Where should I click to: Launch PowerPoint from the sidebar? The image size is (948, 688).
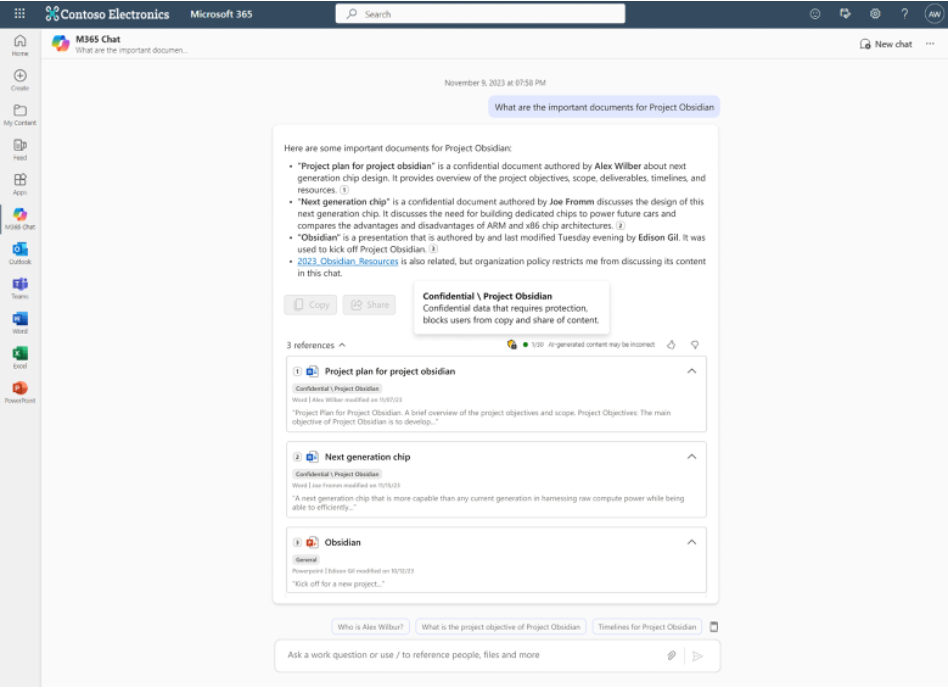(x=20, y=392)
